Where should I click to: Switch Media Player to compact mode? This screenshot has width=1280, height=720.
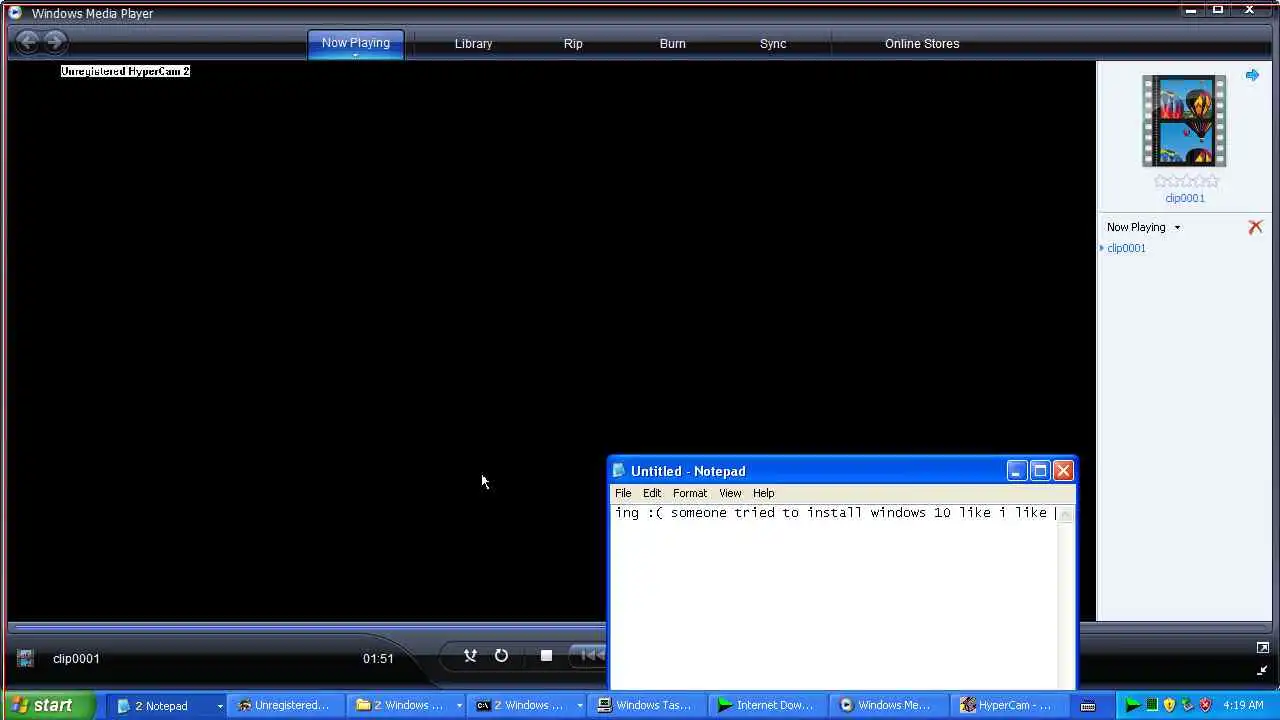[x=1262, y=671]
